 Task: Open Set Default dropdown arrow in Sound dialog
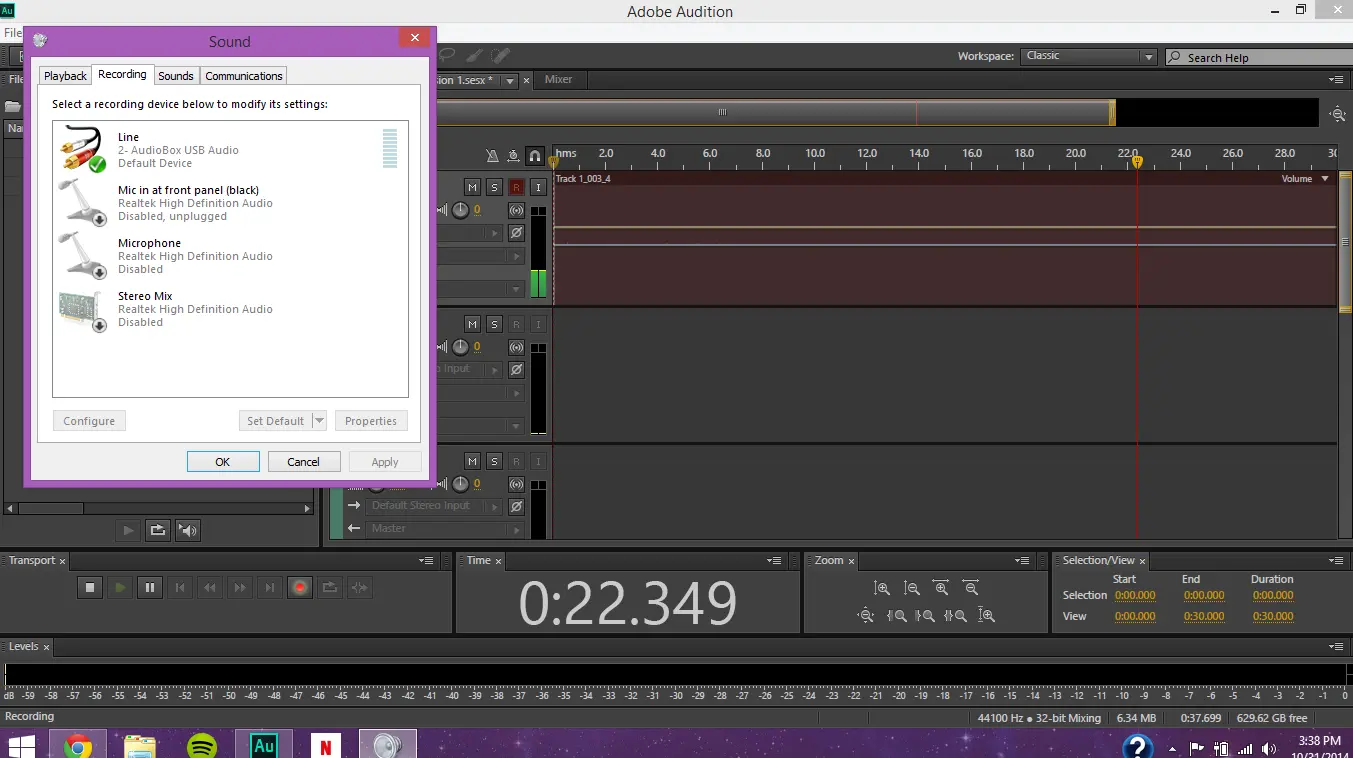point(320,421)
